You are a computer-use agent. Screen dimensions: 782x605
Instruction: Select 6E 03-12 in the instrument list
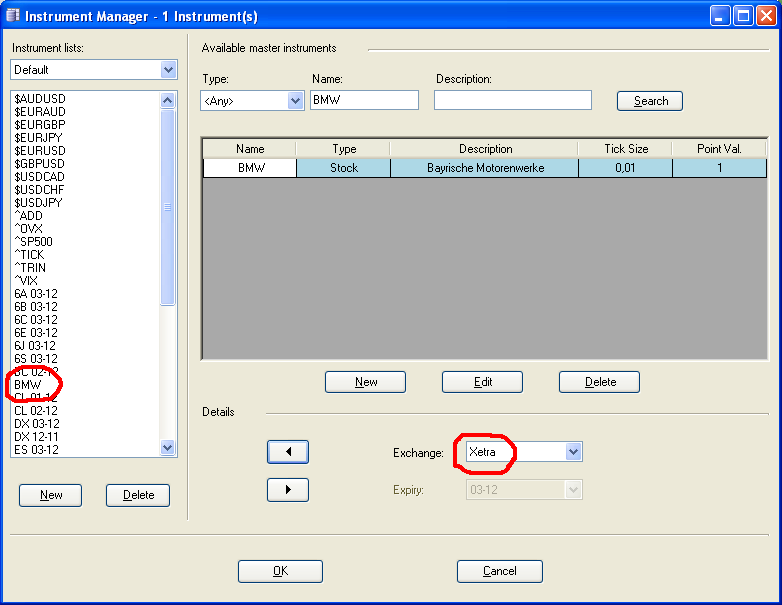[x=36, y=333]
